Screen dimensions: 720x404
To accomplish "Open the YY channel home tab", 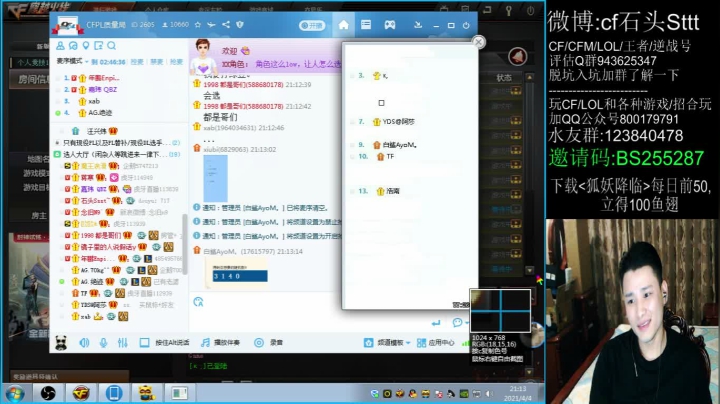I will [x=343, y=25].
